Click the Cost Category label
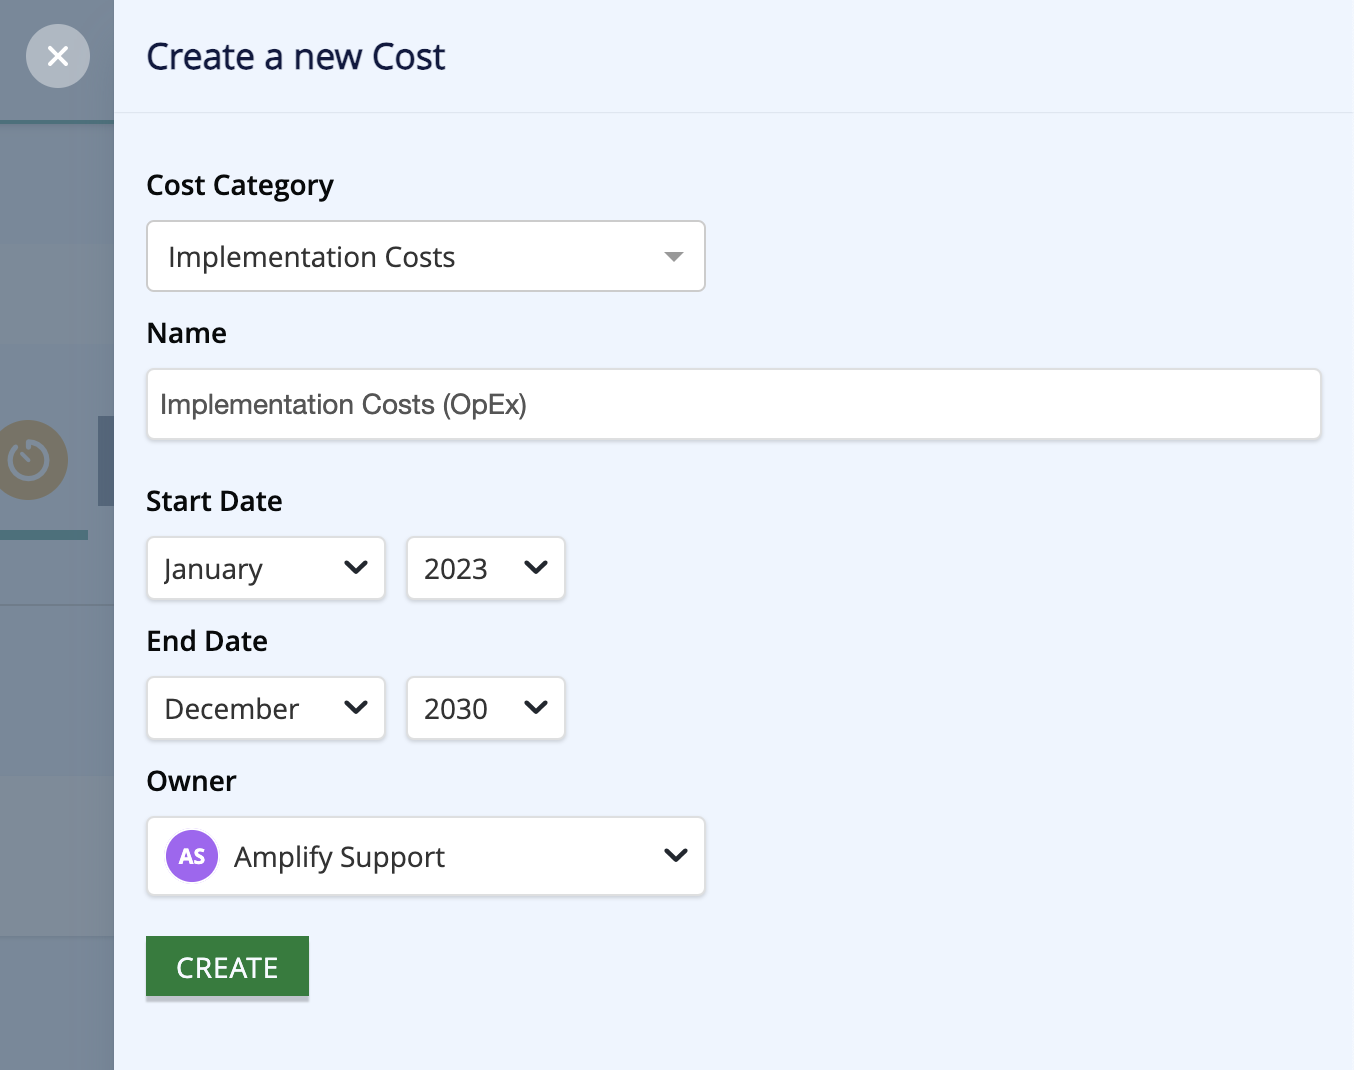Viewport: 1354px width, 1070px height. tap(240, 186)
